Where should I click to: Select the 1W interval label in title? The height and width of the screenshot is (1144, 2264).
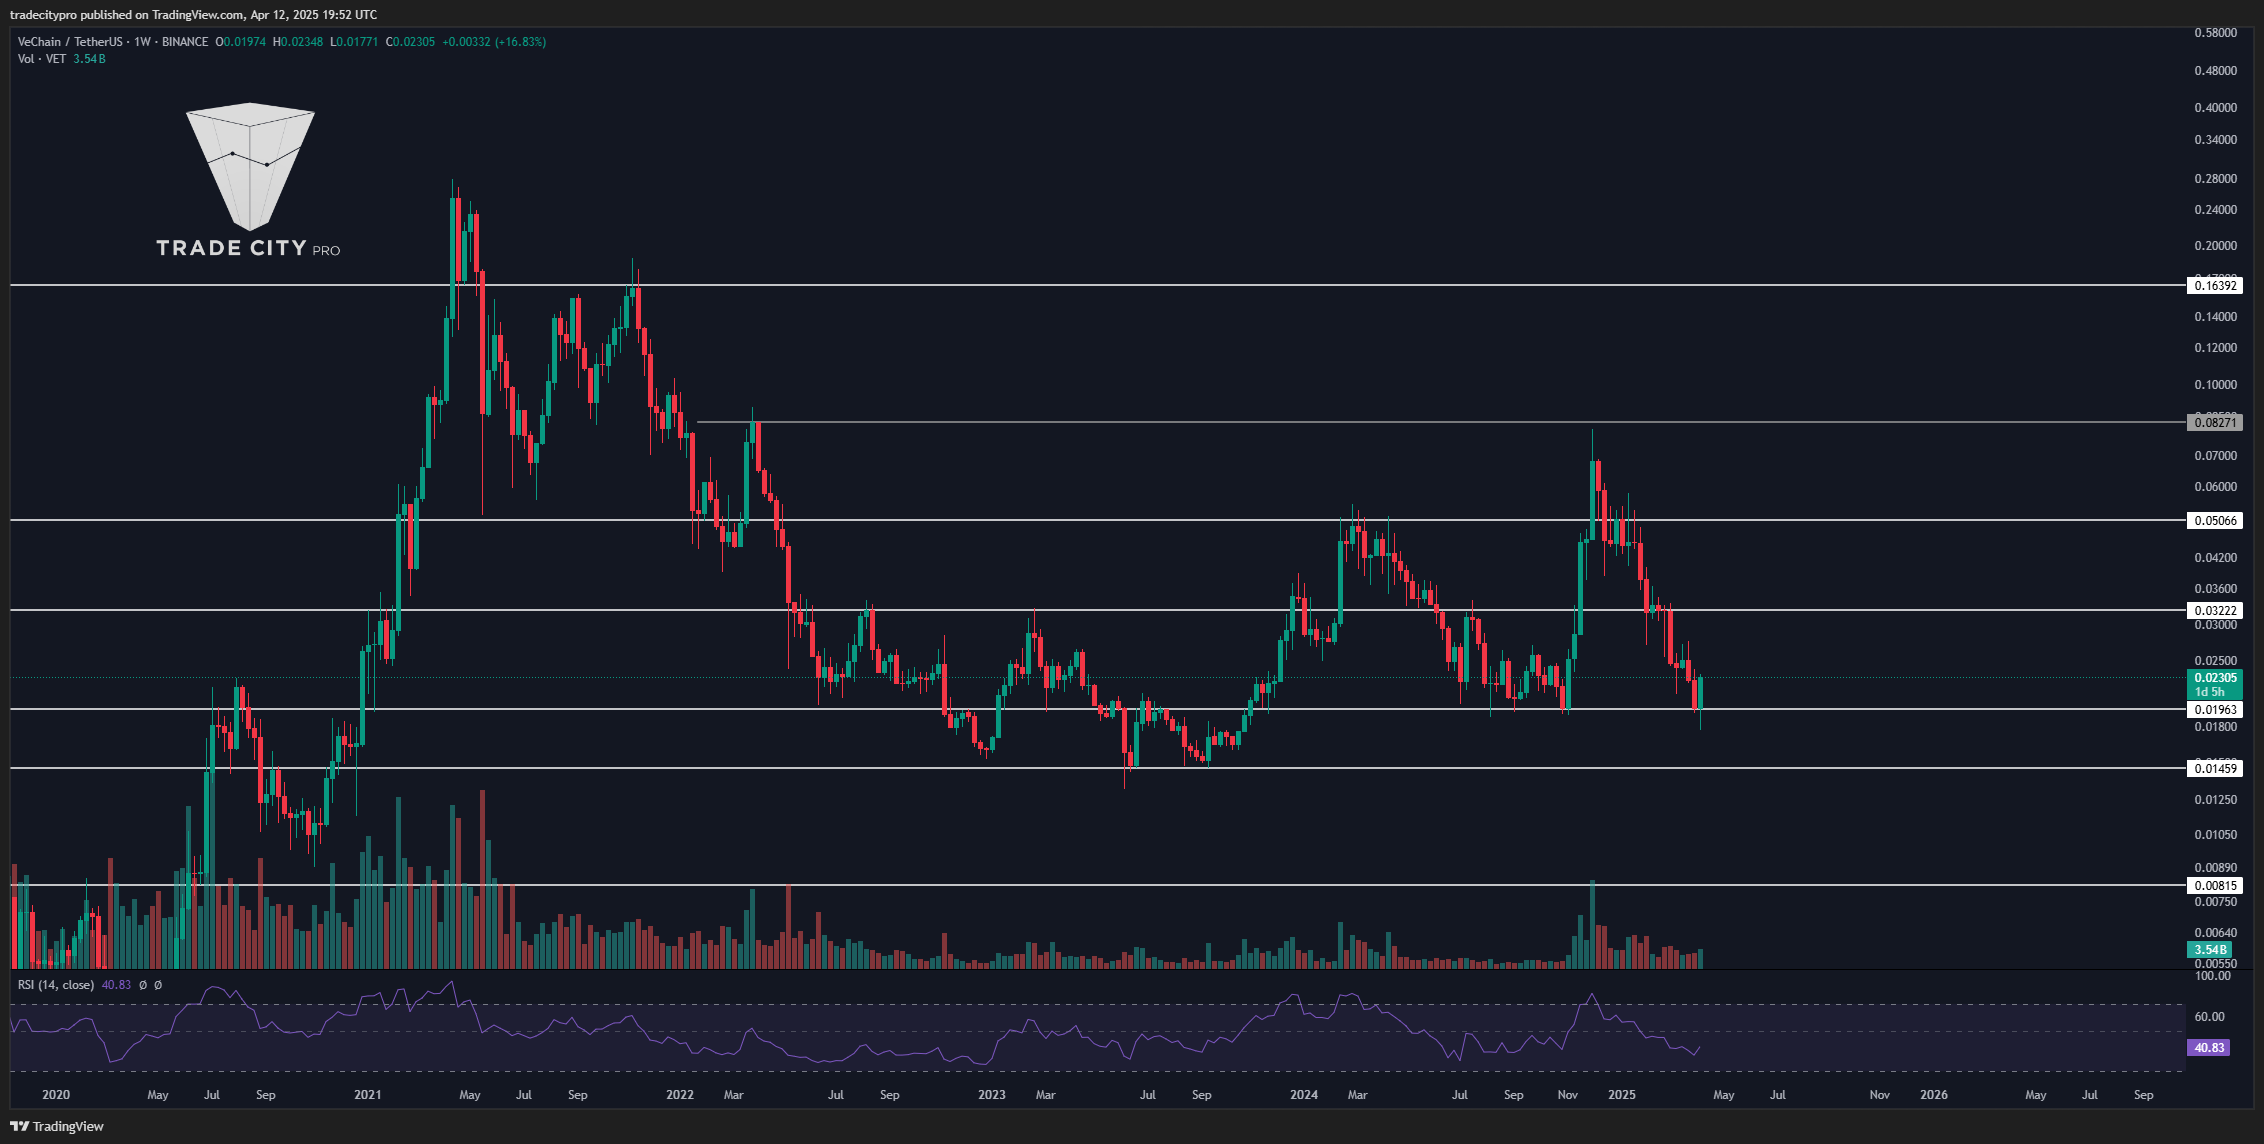143,42
